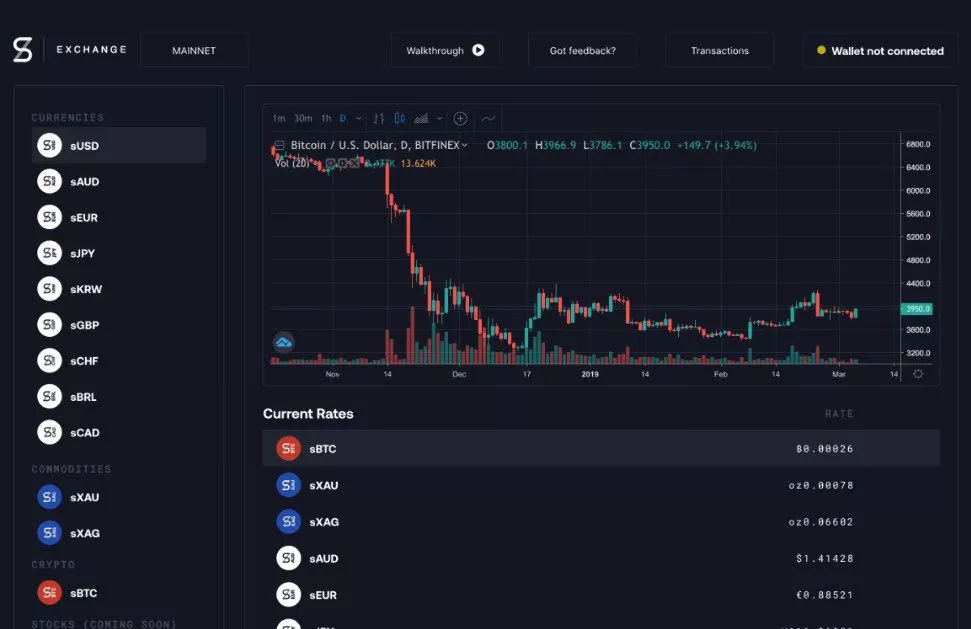Click the Synthetix Exchange logo

click(x=23, y=50)
